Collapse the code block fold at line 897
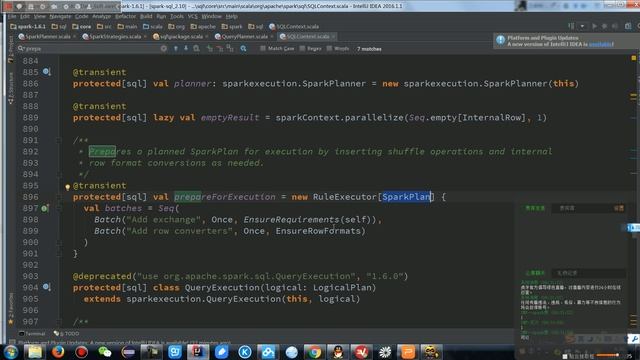 point(58,208)
